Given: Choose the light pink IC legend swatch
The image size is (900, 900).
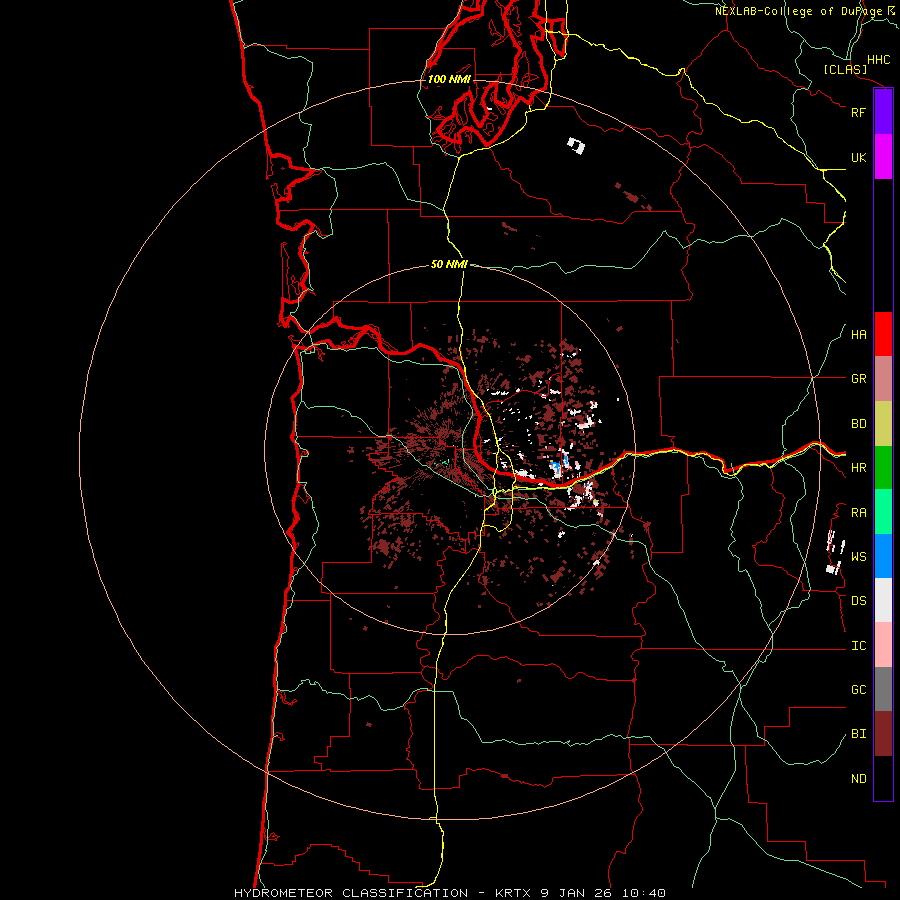Looking at the screenshot, I should click(x=883, y=645).
